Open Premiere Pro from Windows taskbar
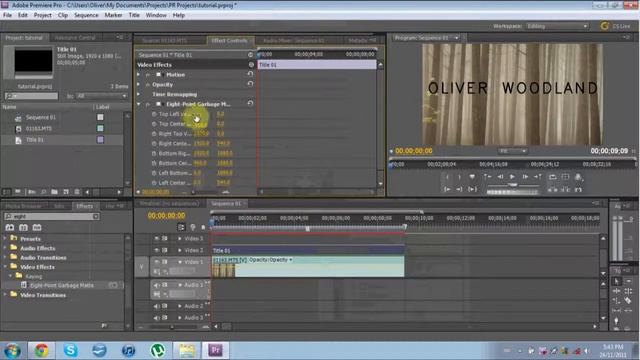 (215, 350)
